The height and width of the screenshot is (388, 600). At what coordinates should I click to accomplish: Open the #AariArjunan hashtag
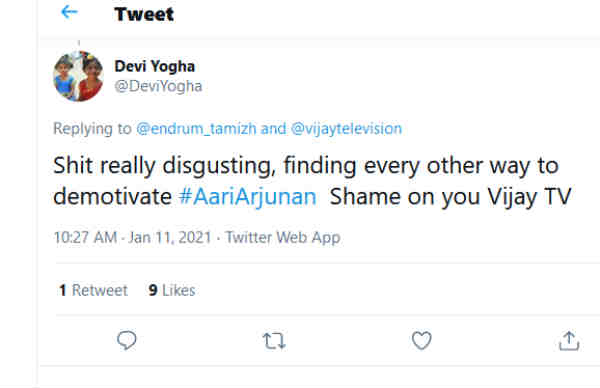coord(248,197)
